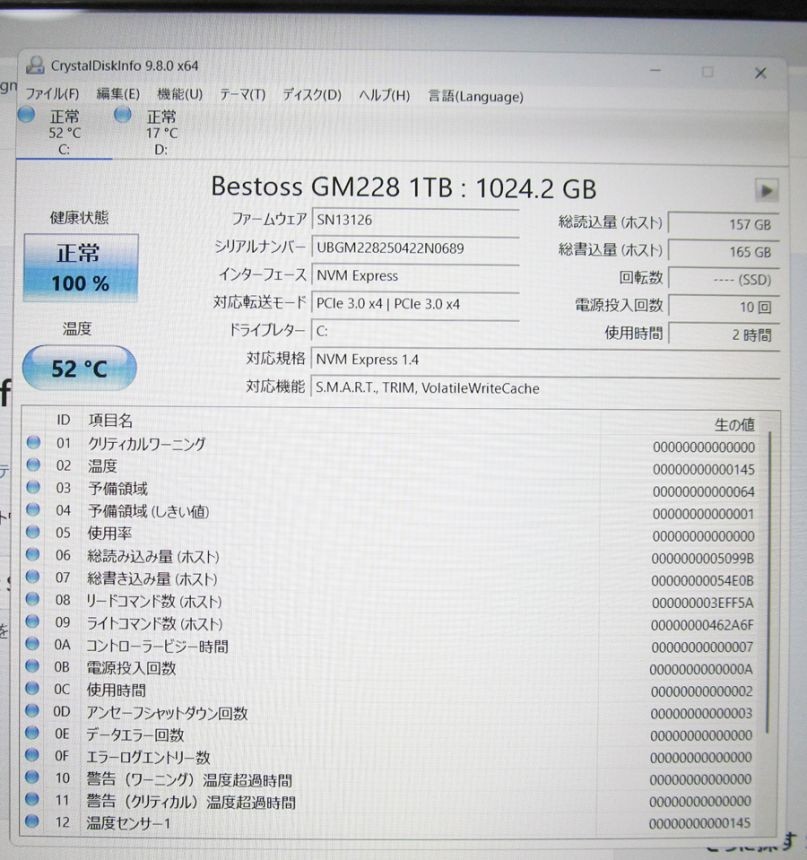Open the テーマ(T) menu
The width and height of the screenshot is (807, 860).
(x=242, y=95)
